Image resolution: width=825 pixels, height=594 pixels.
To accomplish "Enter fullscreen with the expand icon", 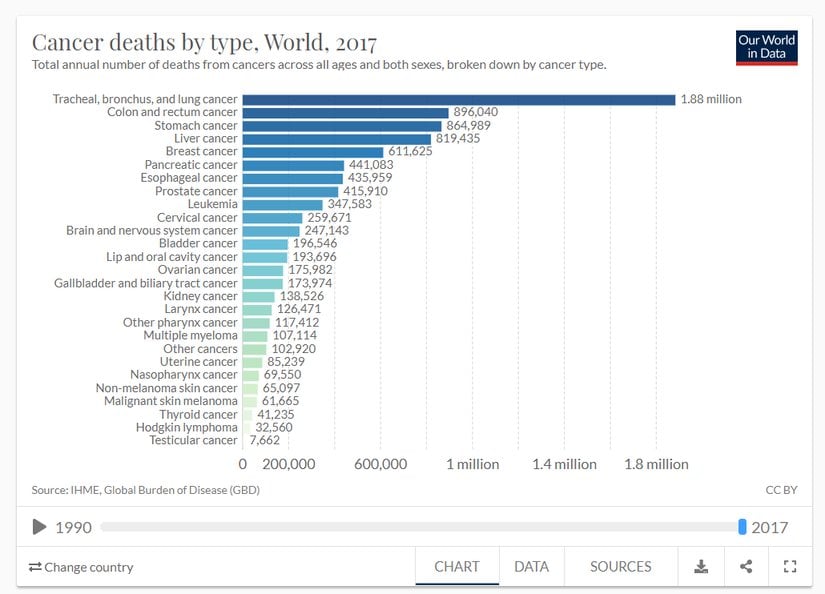I will pyautogui.click(x=790, y=566).
